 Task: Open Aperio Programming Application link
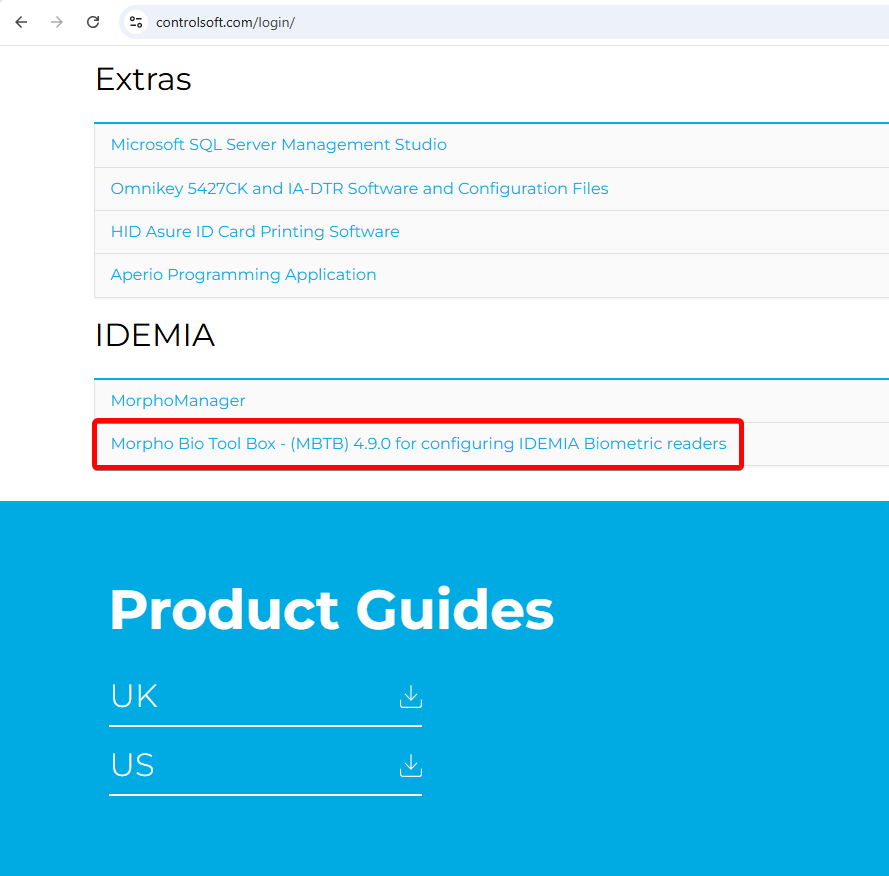click(243, 274)
